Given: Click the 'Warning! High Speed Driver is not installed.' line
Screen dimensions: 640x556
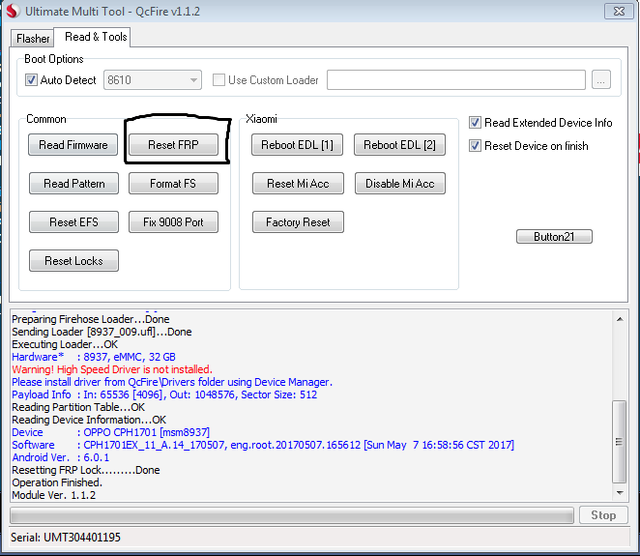Looking at the screenshot, I should click(112, 369).
